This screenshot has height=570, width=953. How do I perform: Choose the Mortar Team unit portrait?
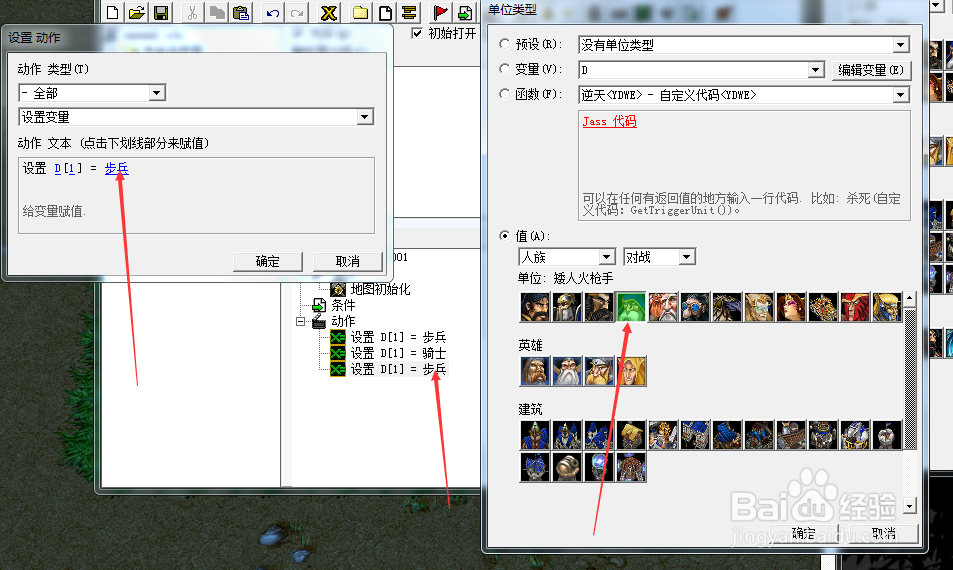(663, 307)
